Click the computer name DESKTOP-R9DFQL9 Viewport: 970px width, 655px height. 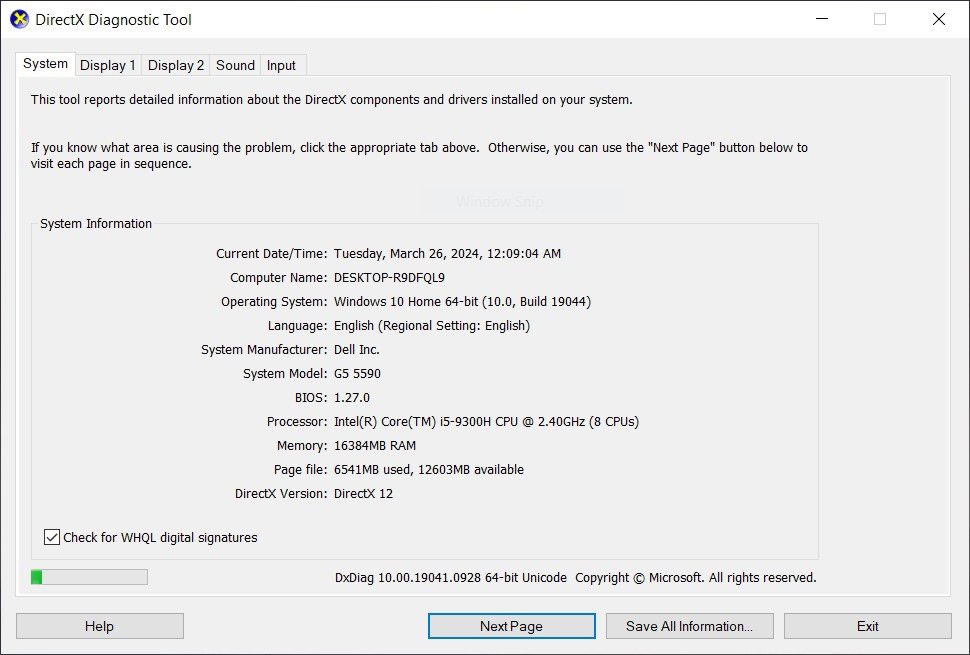pos(389,277)
